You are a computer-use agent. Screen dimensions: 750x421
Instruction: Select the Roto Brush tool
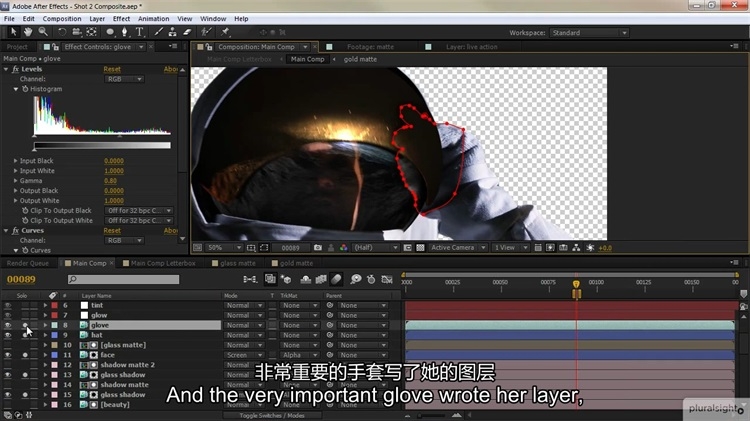coord(206,32)
